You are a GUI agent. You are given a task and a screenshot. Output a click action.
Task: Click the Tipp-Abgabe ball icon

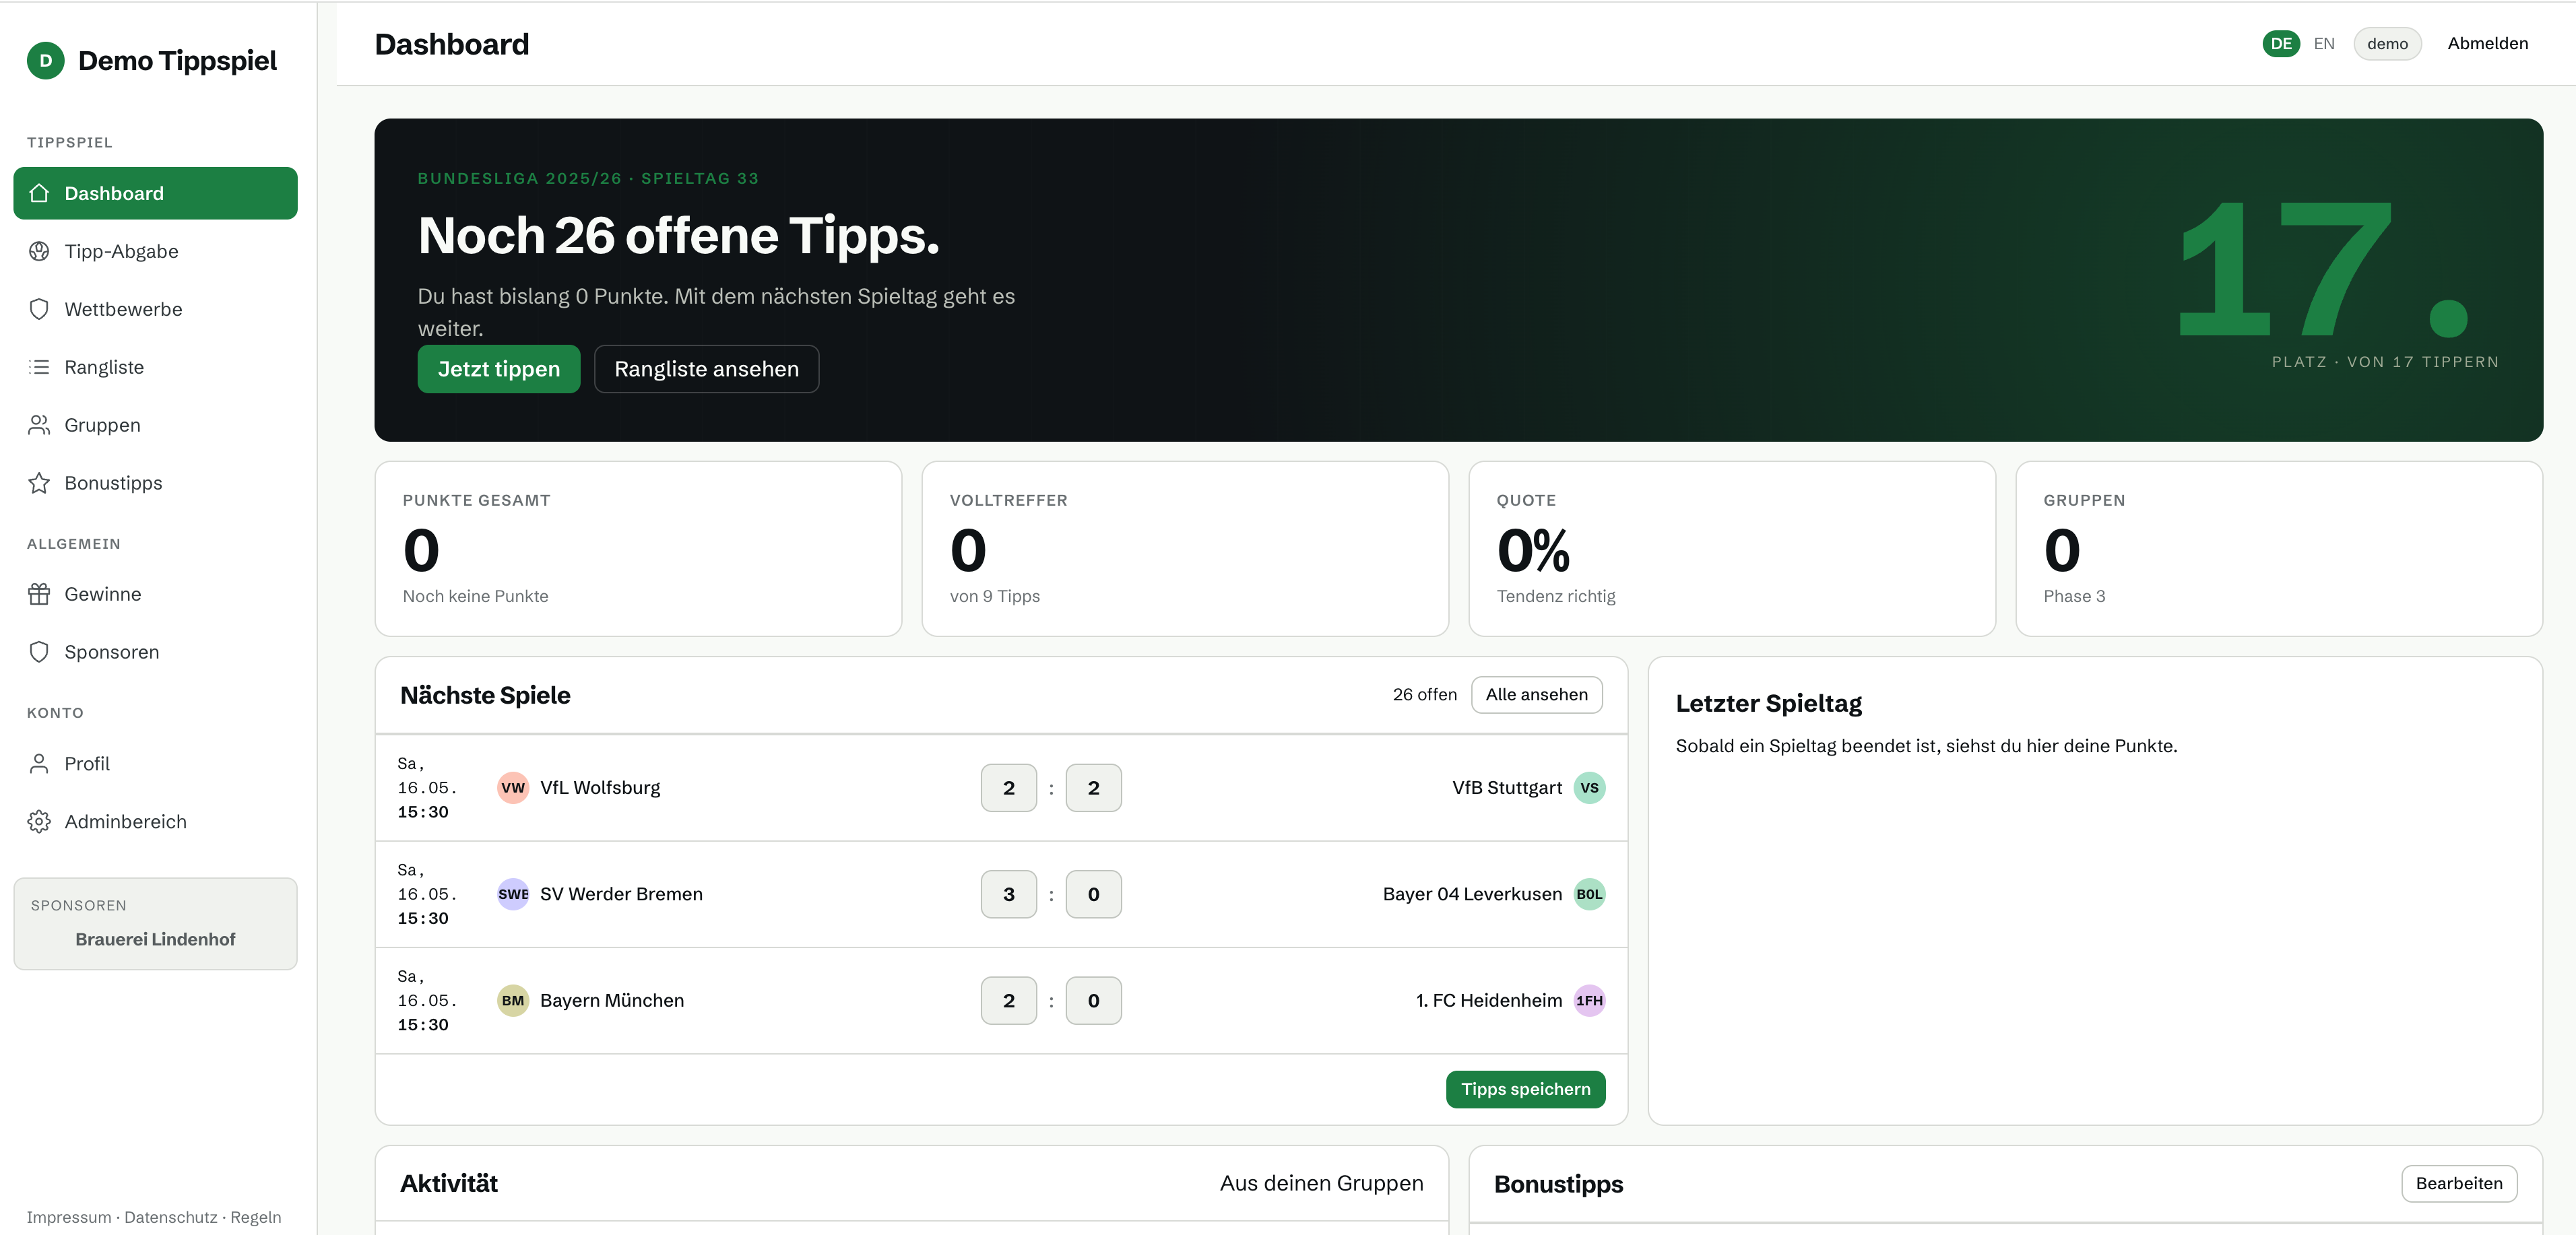click(x=39, y=251)
